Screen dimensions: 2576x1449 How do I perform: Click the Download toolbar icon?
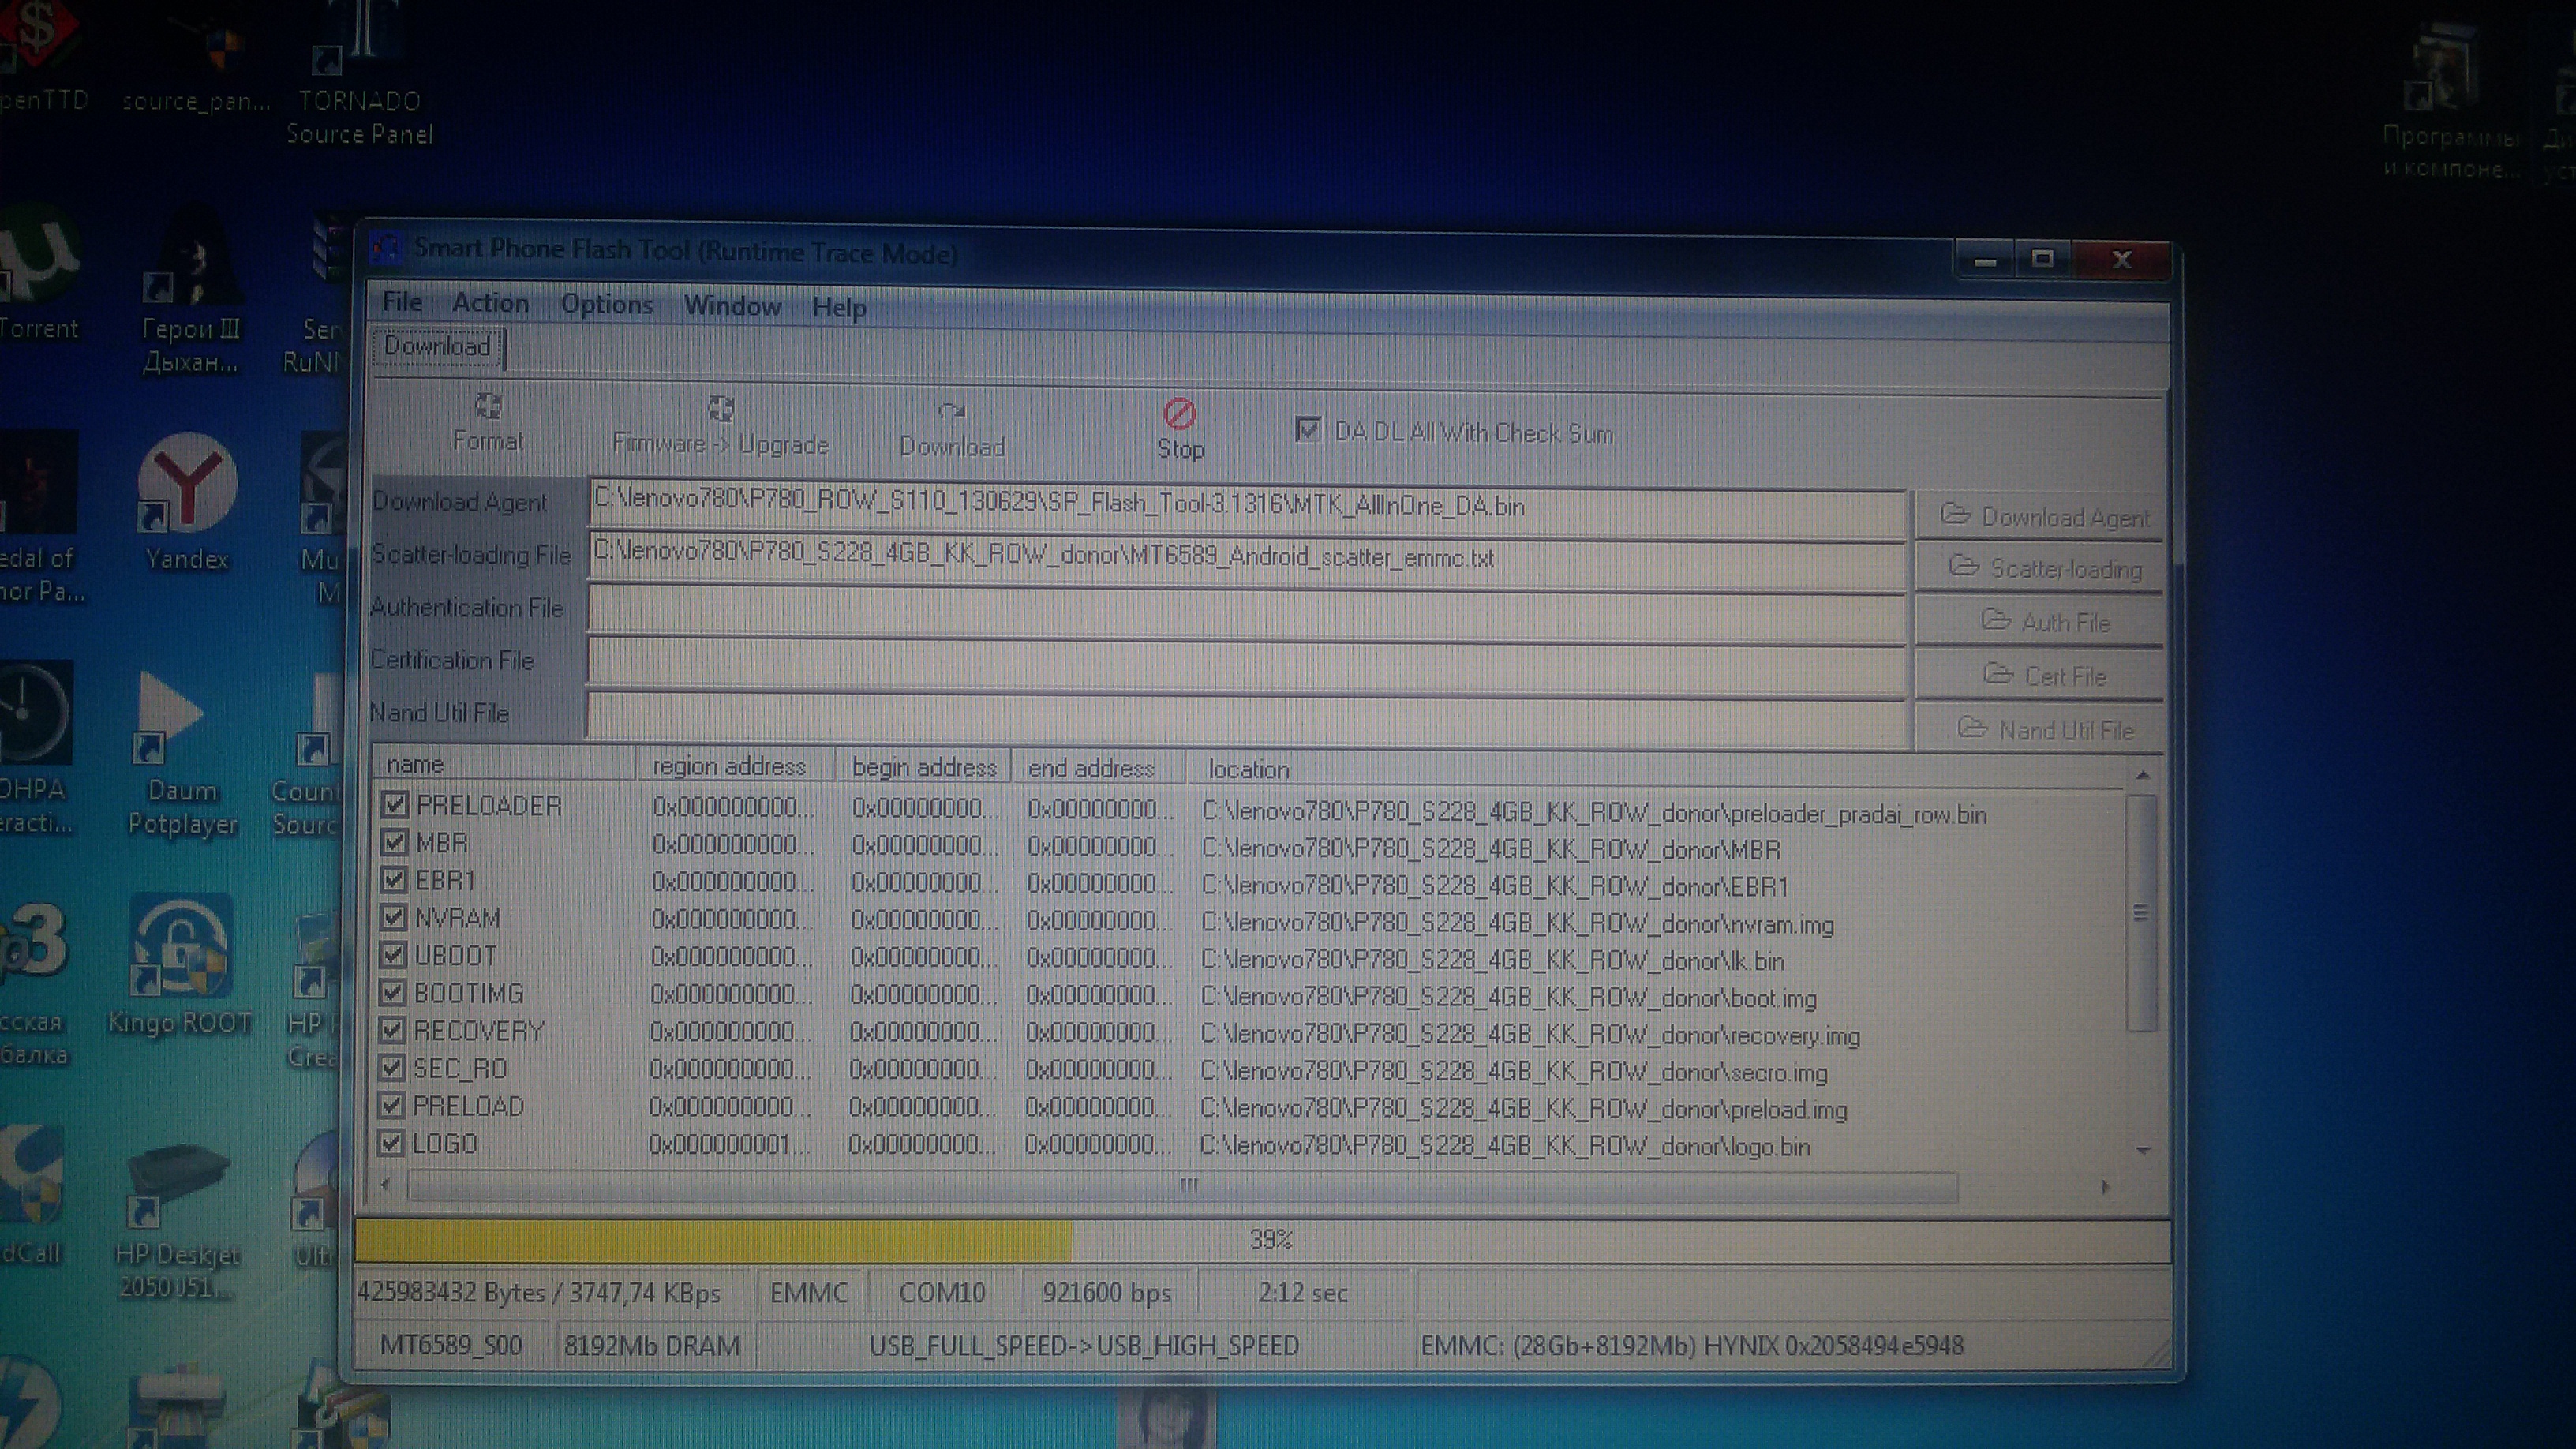tap(952, 412)
